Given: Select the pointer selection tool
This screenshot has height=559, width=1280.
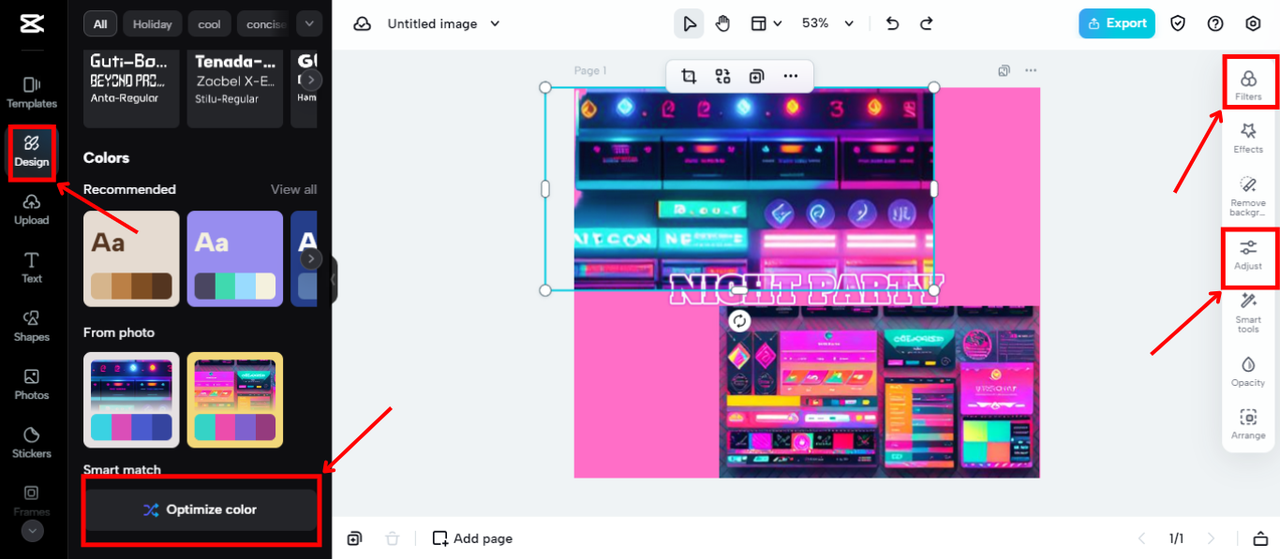Looking at the screenshot, I should click(x=689, y=24).
